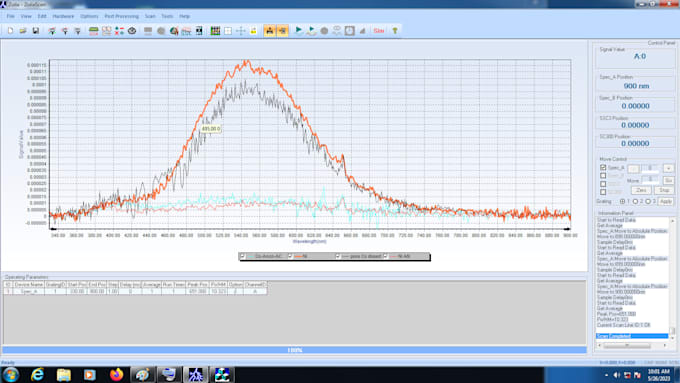Click the Spec_A device name table cell
This screenshot has height=383, width=680.
[x=29, y=291]
